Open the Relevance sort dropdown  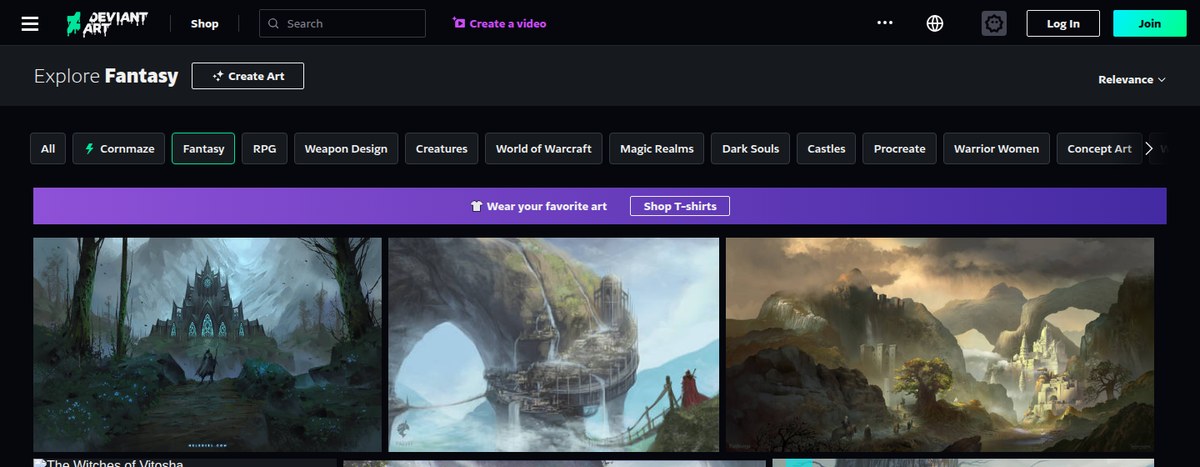pyautogui.click(x=1132, y=80)
